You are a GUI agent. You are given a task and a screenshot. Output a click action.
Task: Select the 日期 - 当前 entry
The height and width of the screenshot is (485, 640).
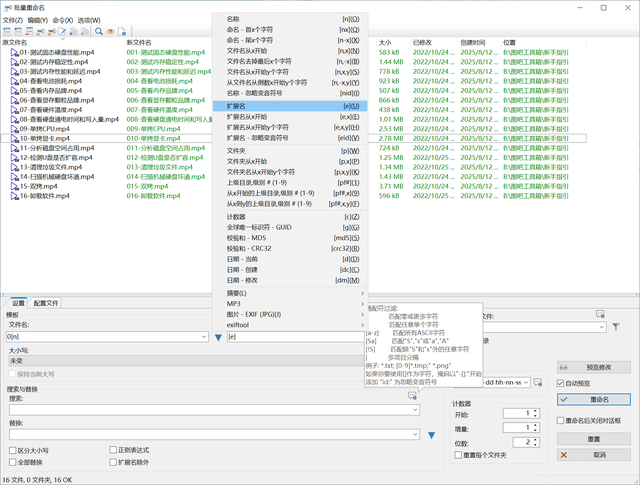(x=291, y=259)
